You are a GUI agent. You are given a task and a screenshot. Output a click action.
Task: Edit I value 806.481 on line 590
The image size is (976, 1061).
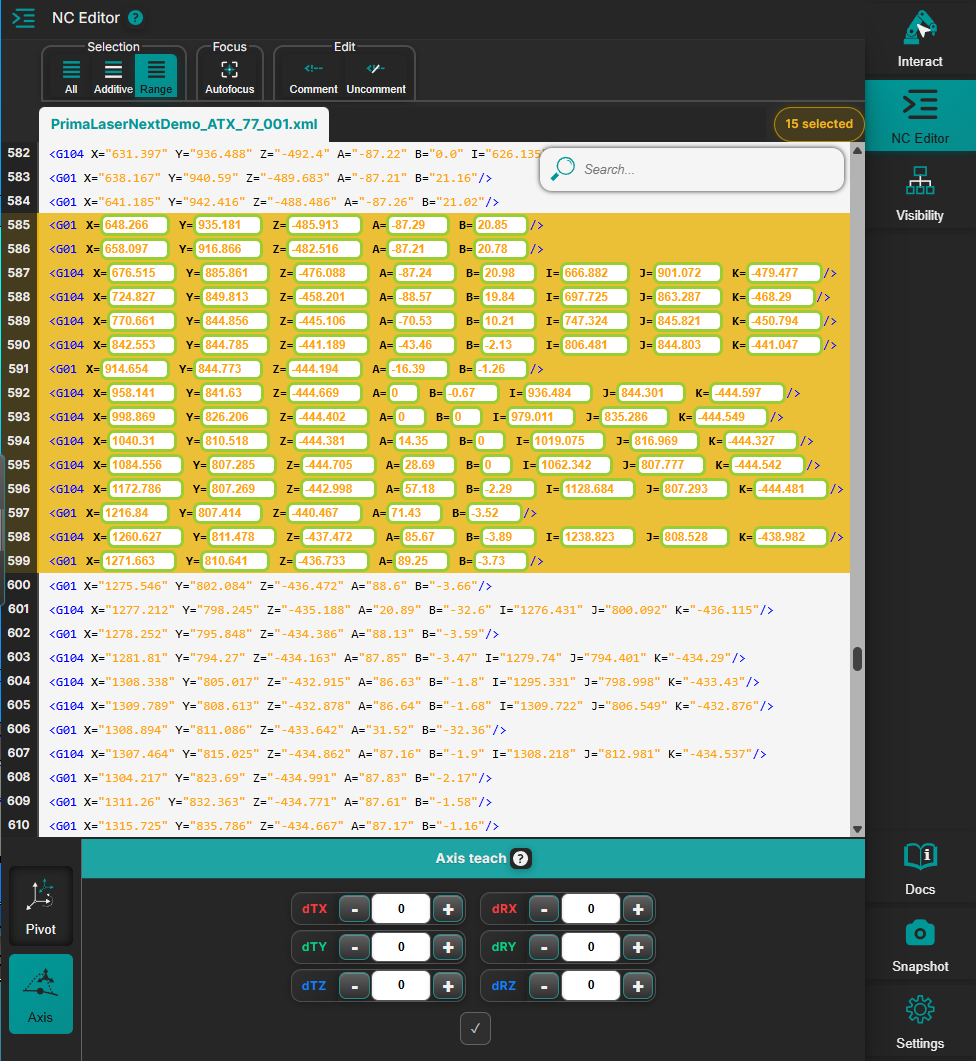tap(594, 345)
